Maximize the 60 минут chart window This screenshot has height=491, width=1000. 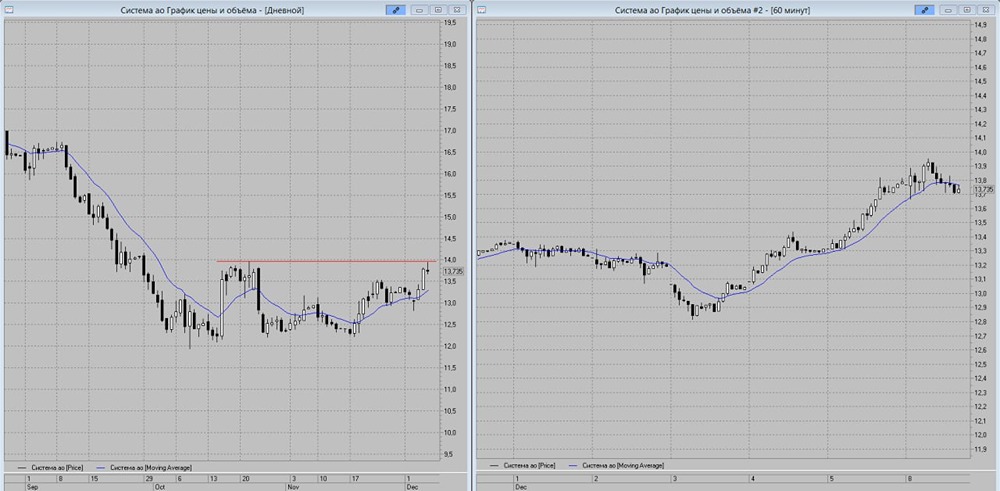(x=967, y=10)
